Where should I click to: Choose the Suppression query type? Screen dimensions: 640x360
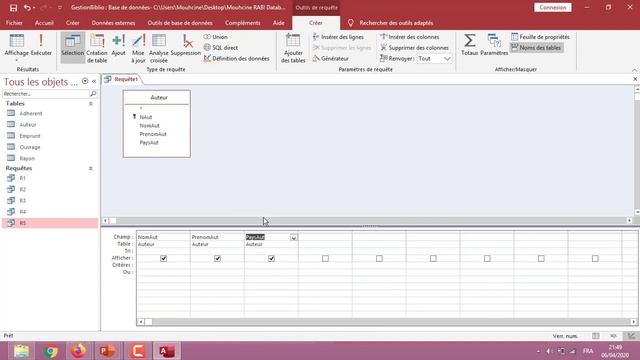pyautogui.click(x=186, y=45)
